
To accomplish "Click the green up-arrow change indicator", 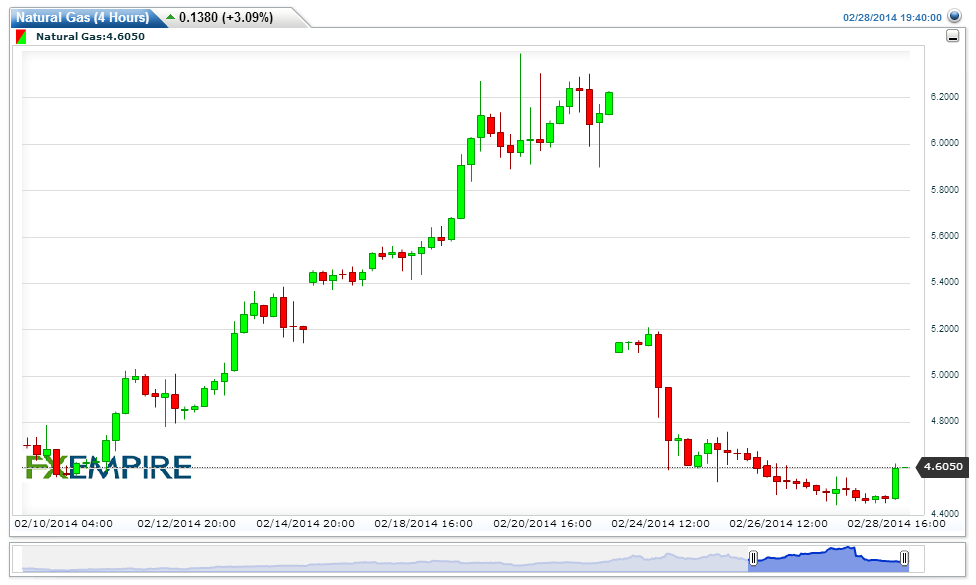I will click(171, 17).
